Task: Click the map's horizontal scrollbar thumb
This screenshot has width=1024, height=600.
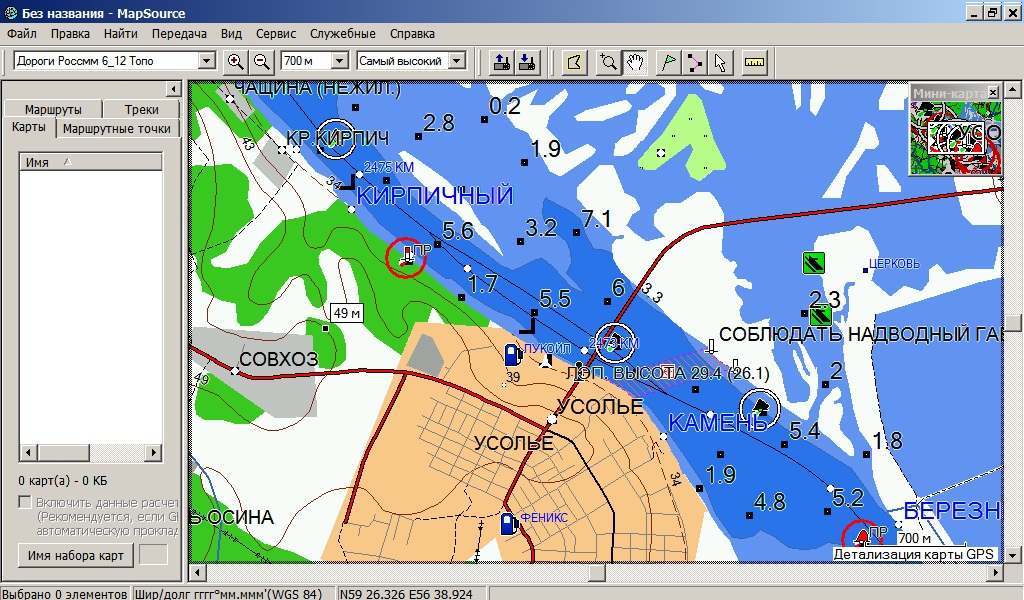Action: coord(597,573)
